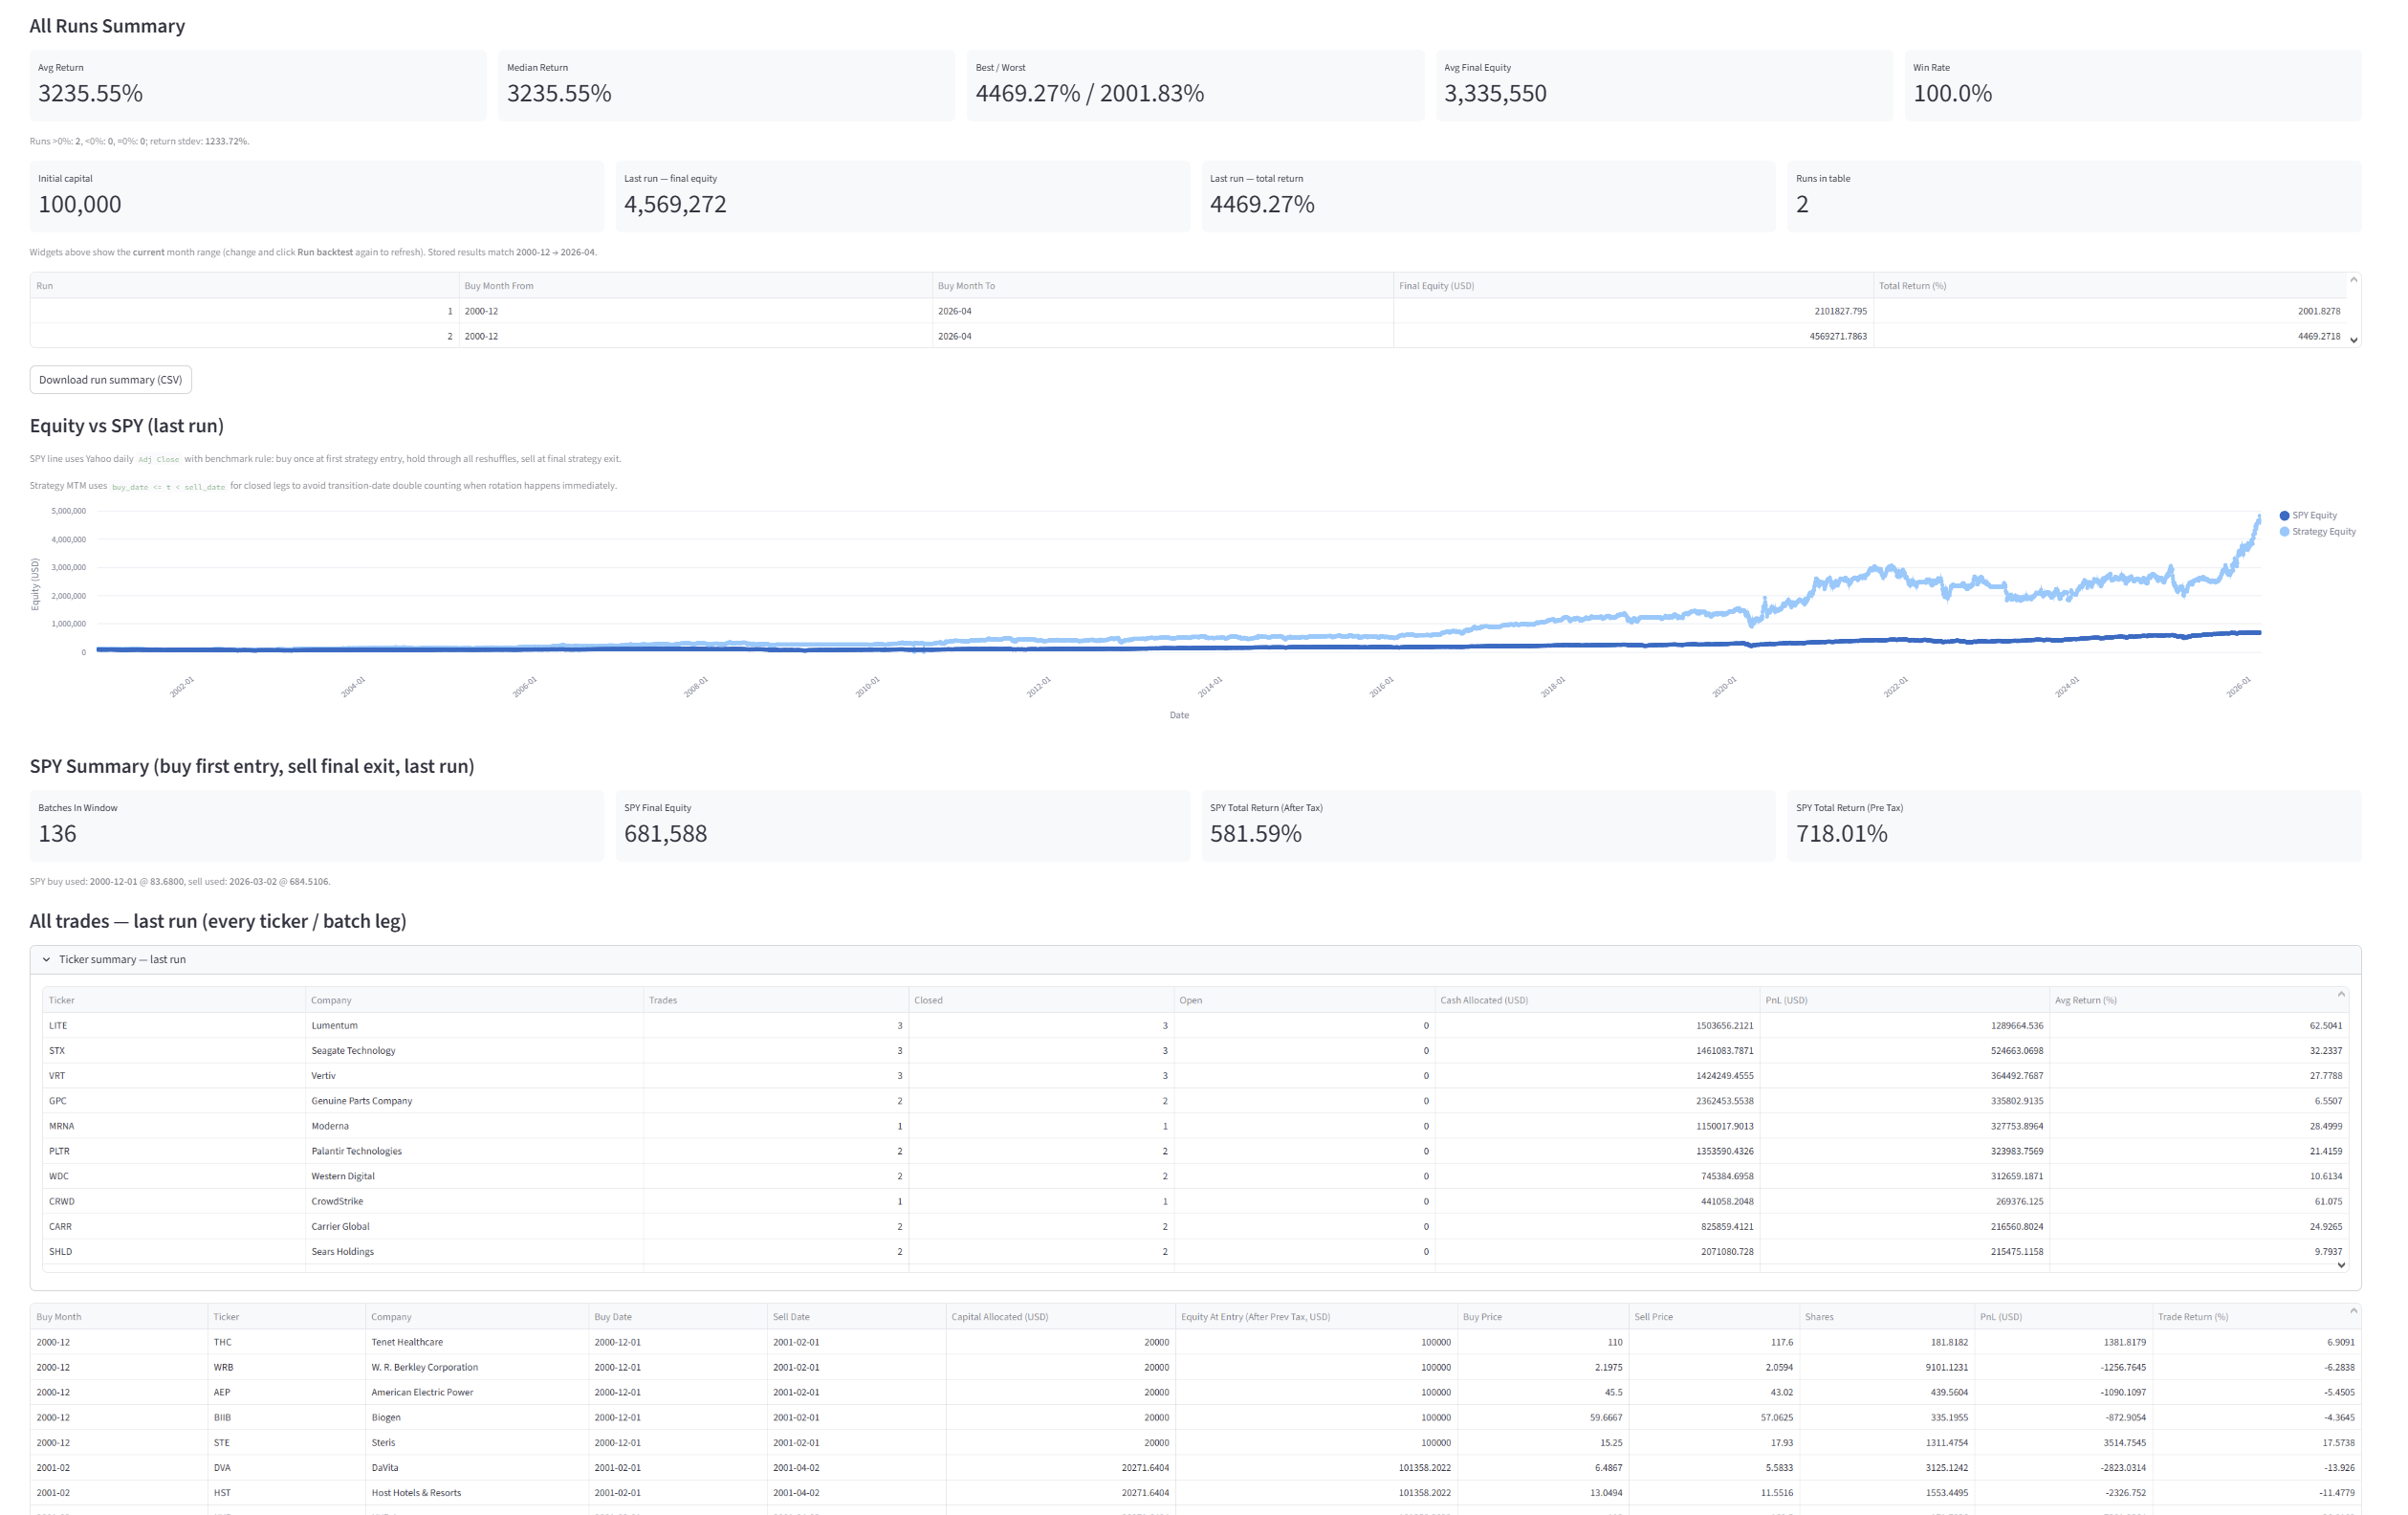Toggle Strategy Equity series in chart legend
Screen dimensions: 2408x1515
pyautogui.click(x=2323, y=531)
